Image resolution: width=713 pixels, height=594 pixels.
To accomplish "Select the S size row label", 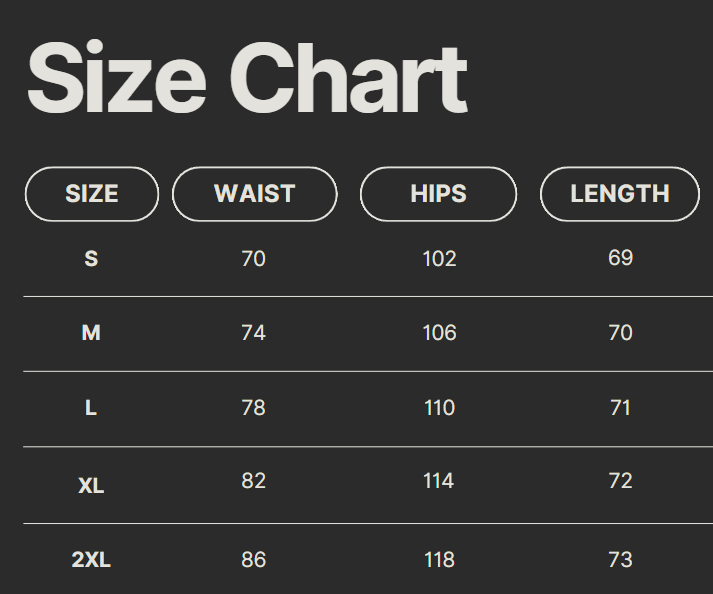I will (91, 259).
